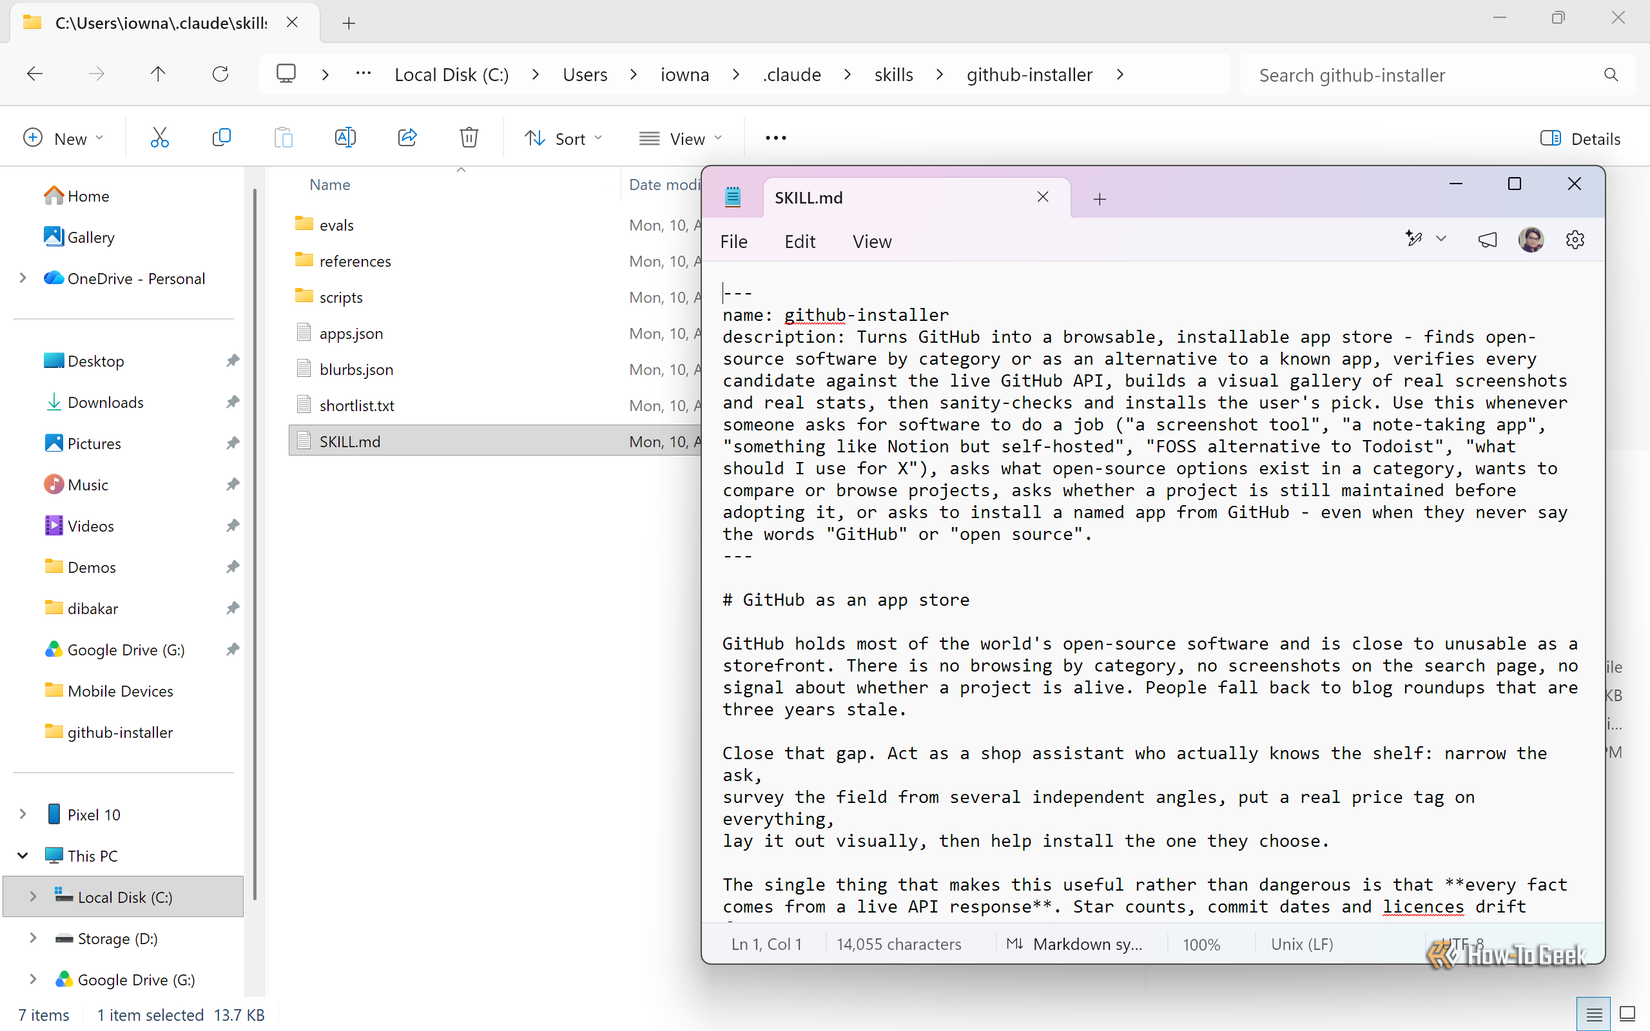The height and width of the screenshot is (1031, 1650).
Task: Click the 100% zoom level in Notepad
Action: click(x=1201, y=944)
